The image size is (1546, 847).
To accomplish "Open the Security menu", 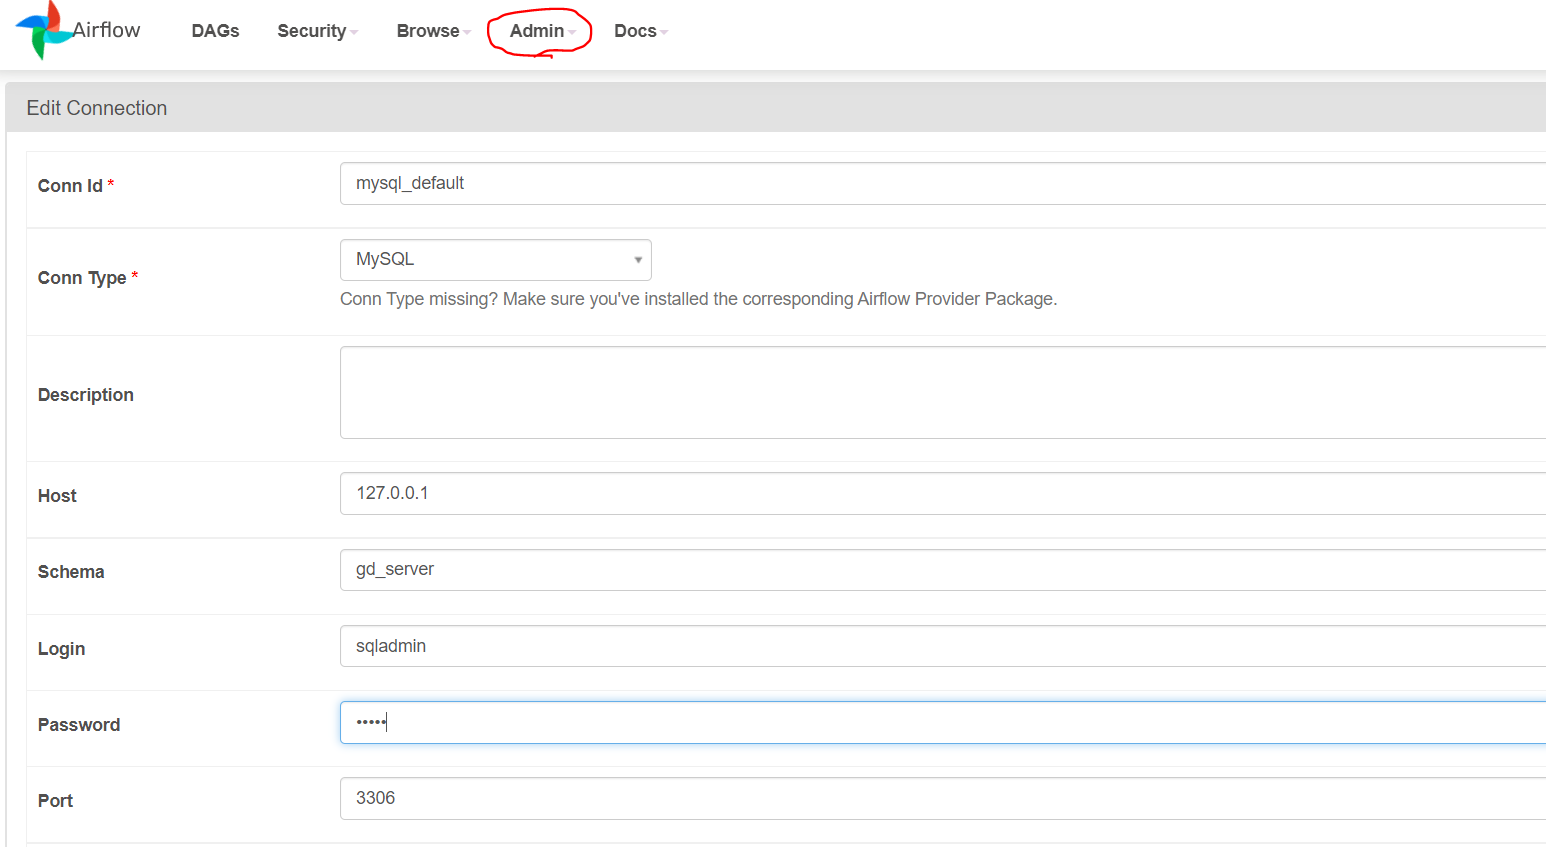I will click(x=317, y=31).
